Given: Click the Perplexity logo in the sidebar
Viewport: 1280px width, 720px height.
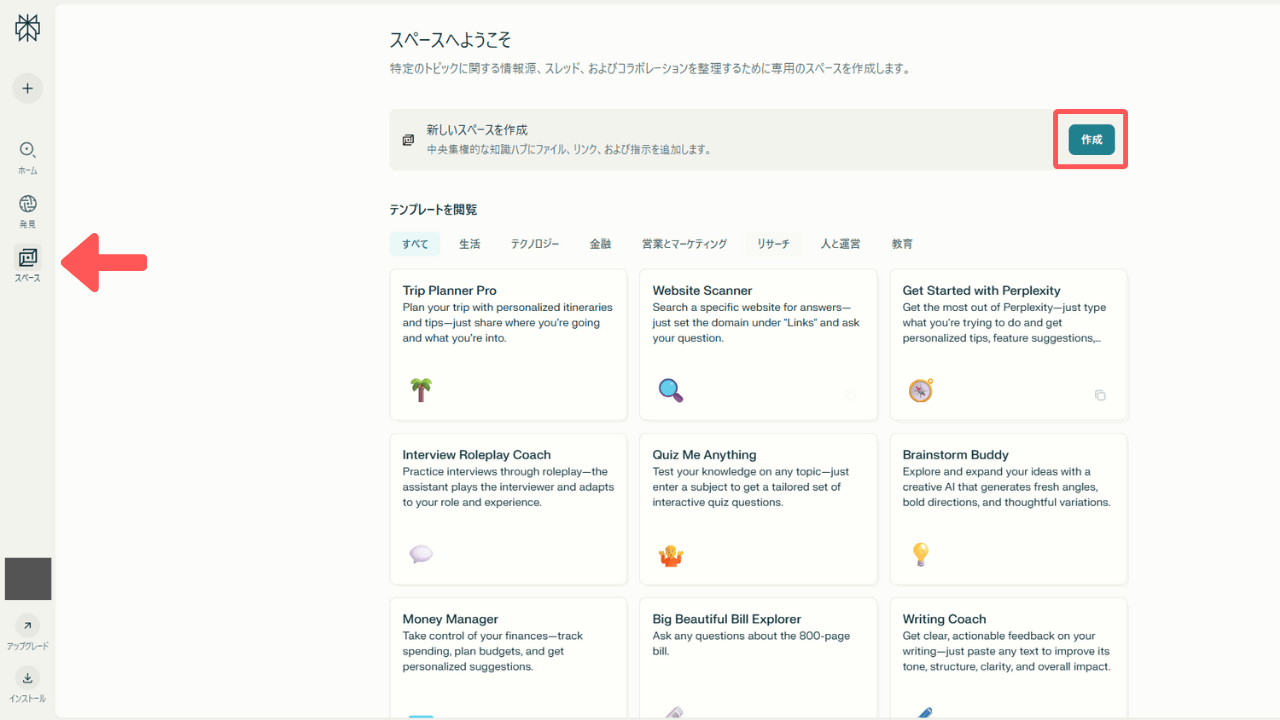Looking at the screenshot, I should pyautogui.click(x=27, y=29).
